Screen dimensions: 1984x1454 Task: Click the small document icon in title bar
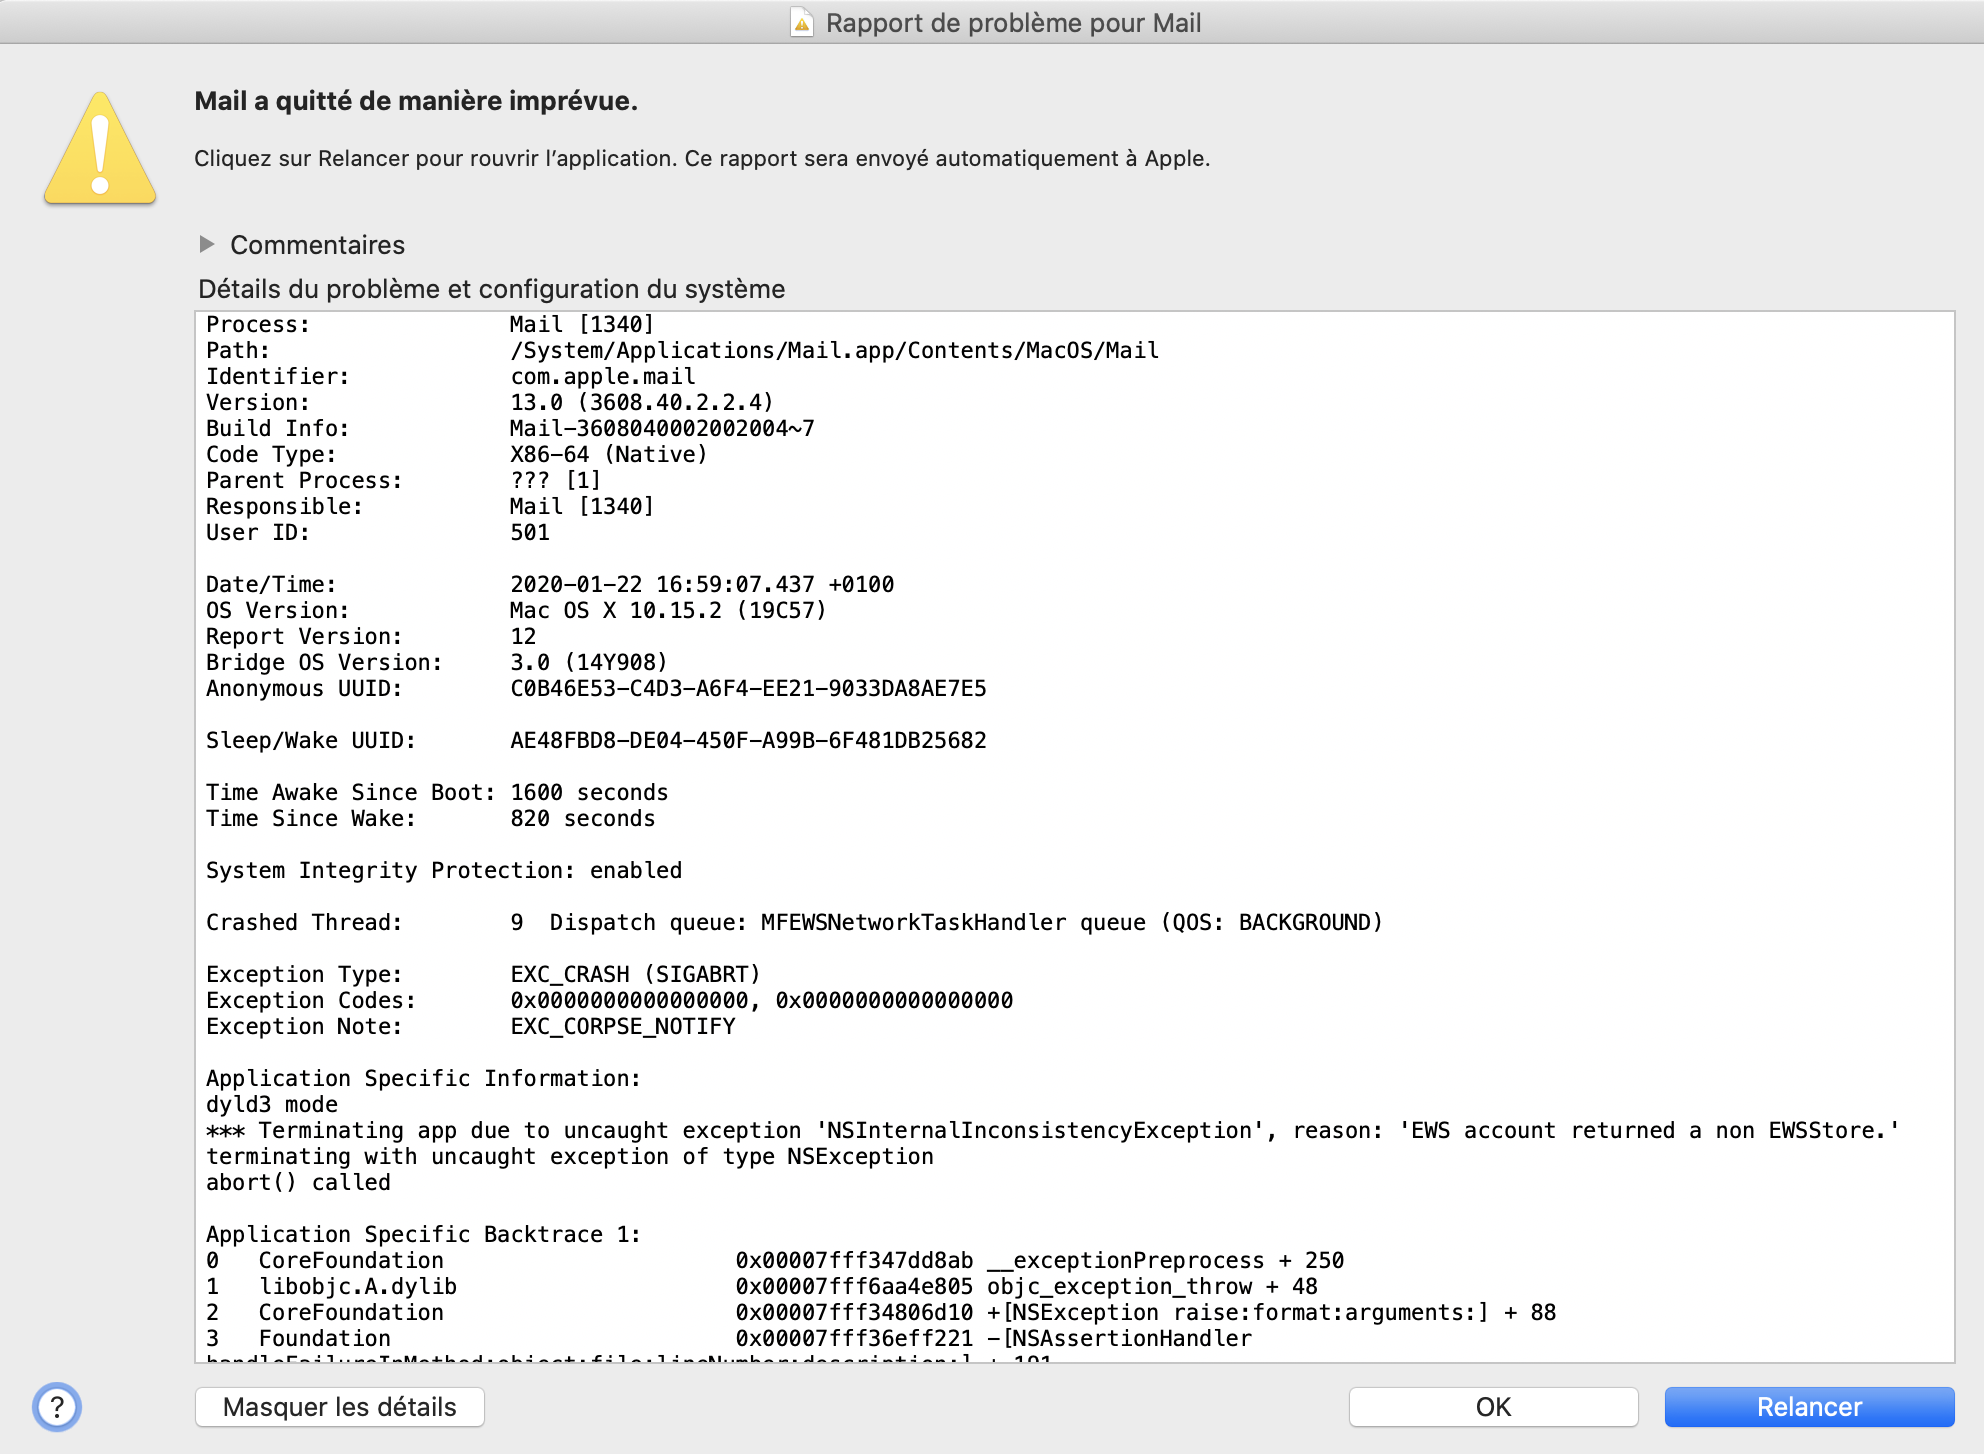pyautogui.click(x=801, y=22)
